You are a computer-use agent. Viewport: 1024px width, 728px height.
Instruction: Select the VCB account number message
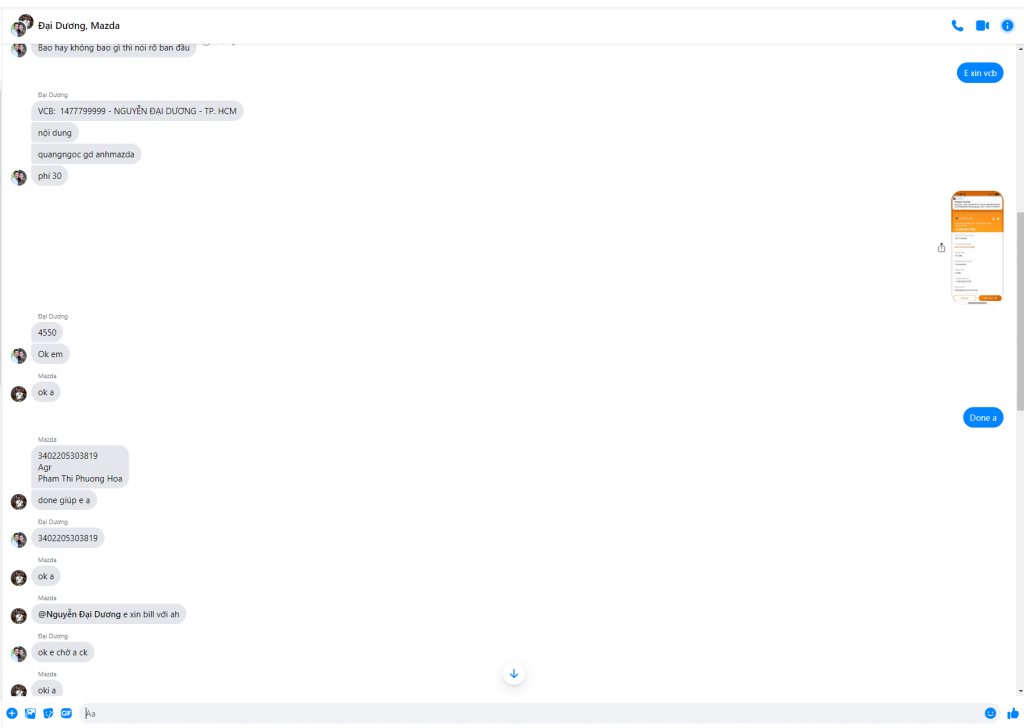137,111
